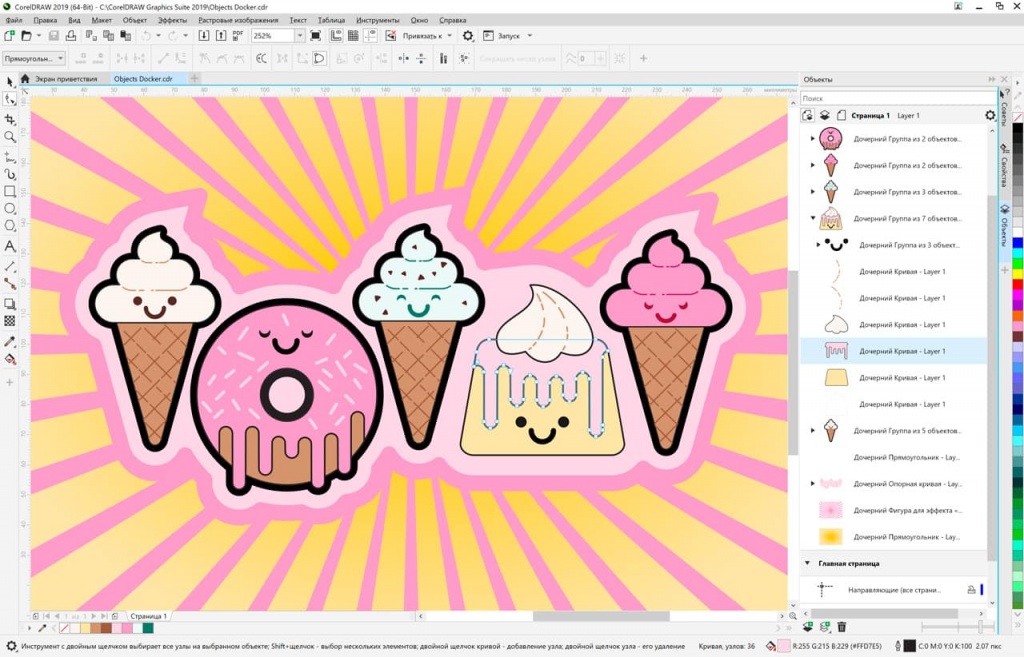Activate the Zoom magnifier tool

click(9, 136)
